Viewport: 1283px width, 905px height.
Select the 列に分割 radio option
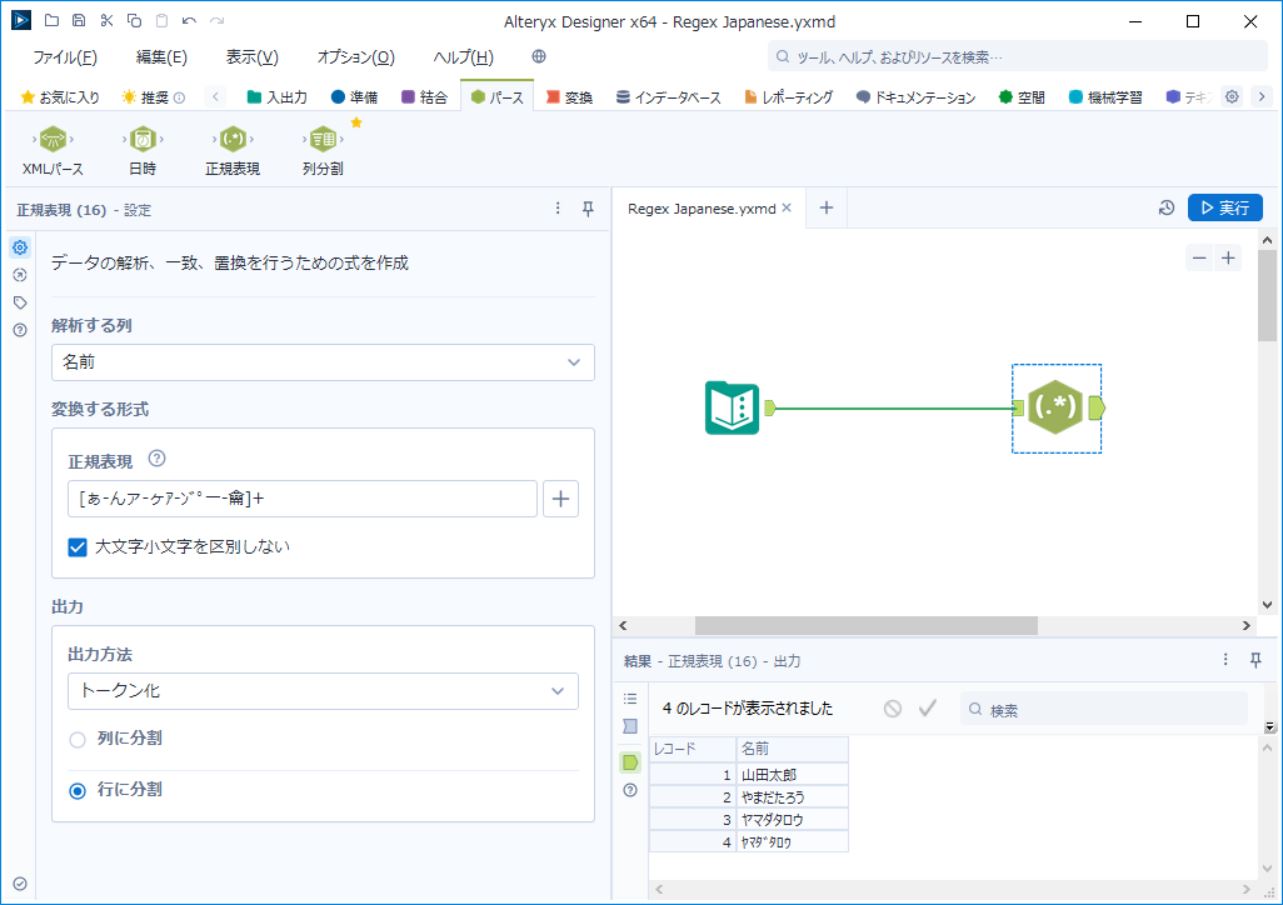(x=77, y=739)
